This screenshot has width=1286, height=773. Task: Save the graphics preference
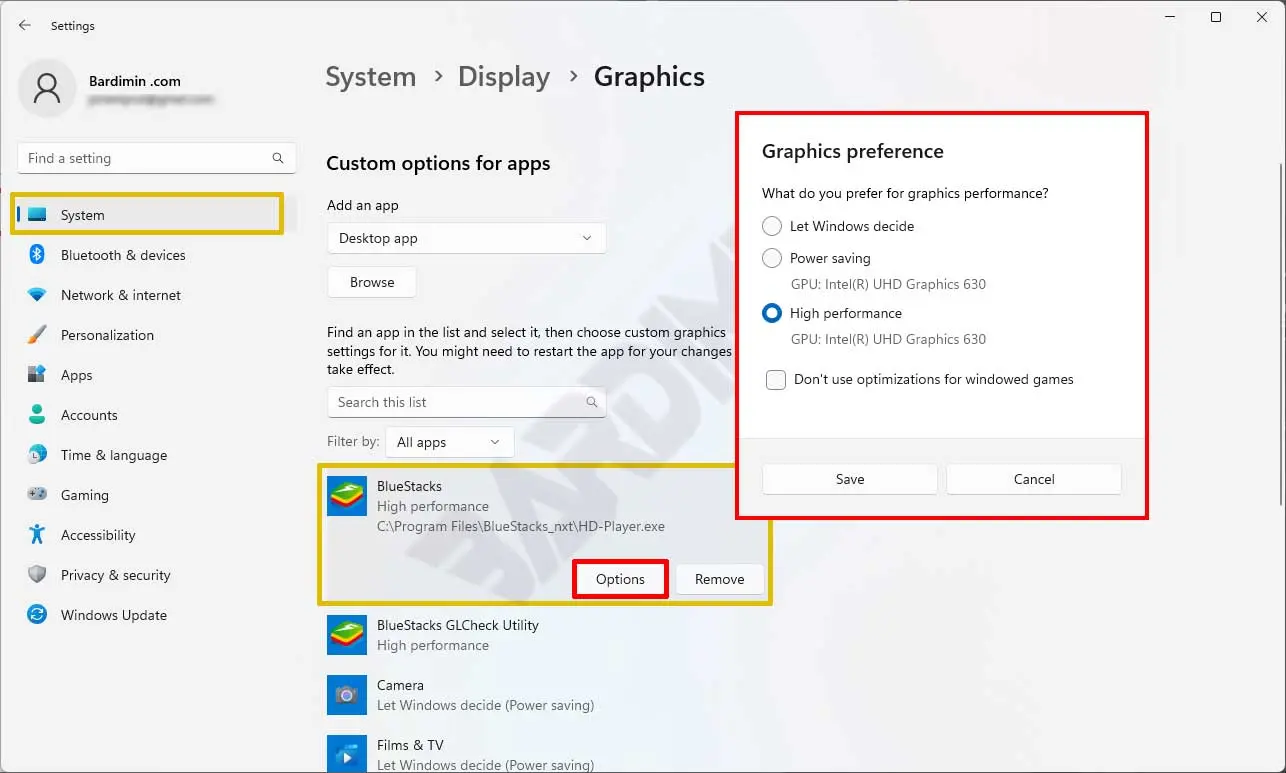[849, 479]
